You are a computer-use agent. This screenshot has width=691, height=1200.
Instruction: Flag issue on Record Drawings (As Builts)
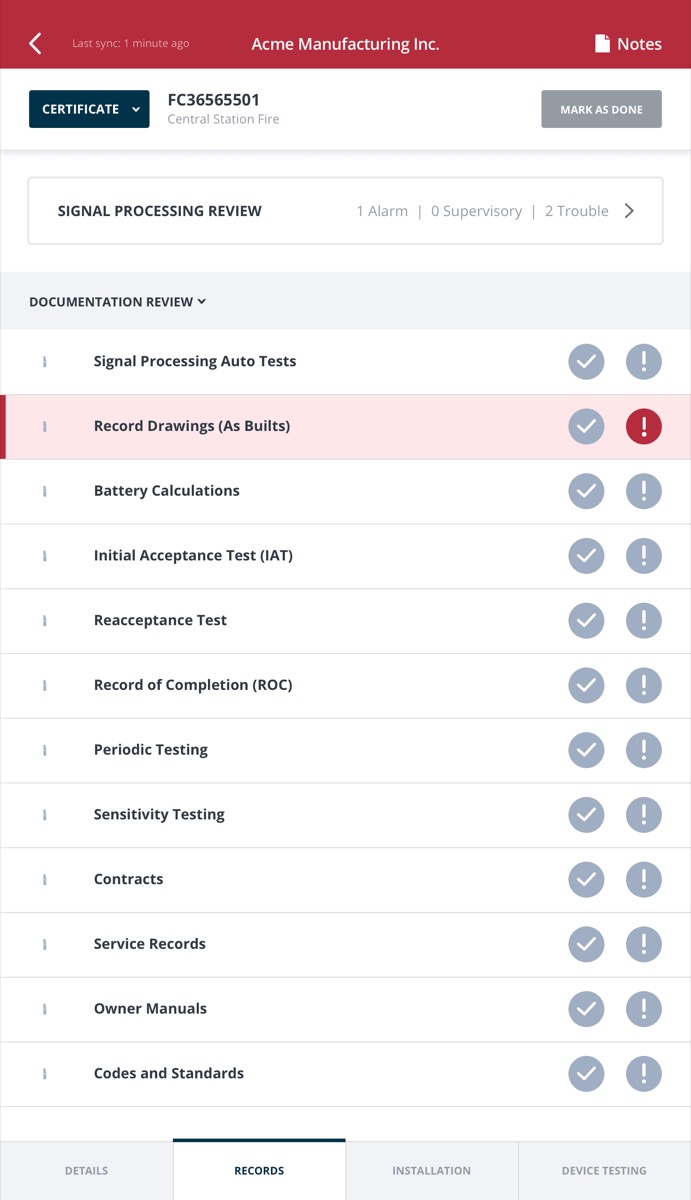644,426
